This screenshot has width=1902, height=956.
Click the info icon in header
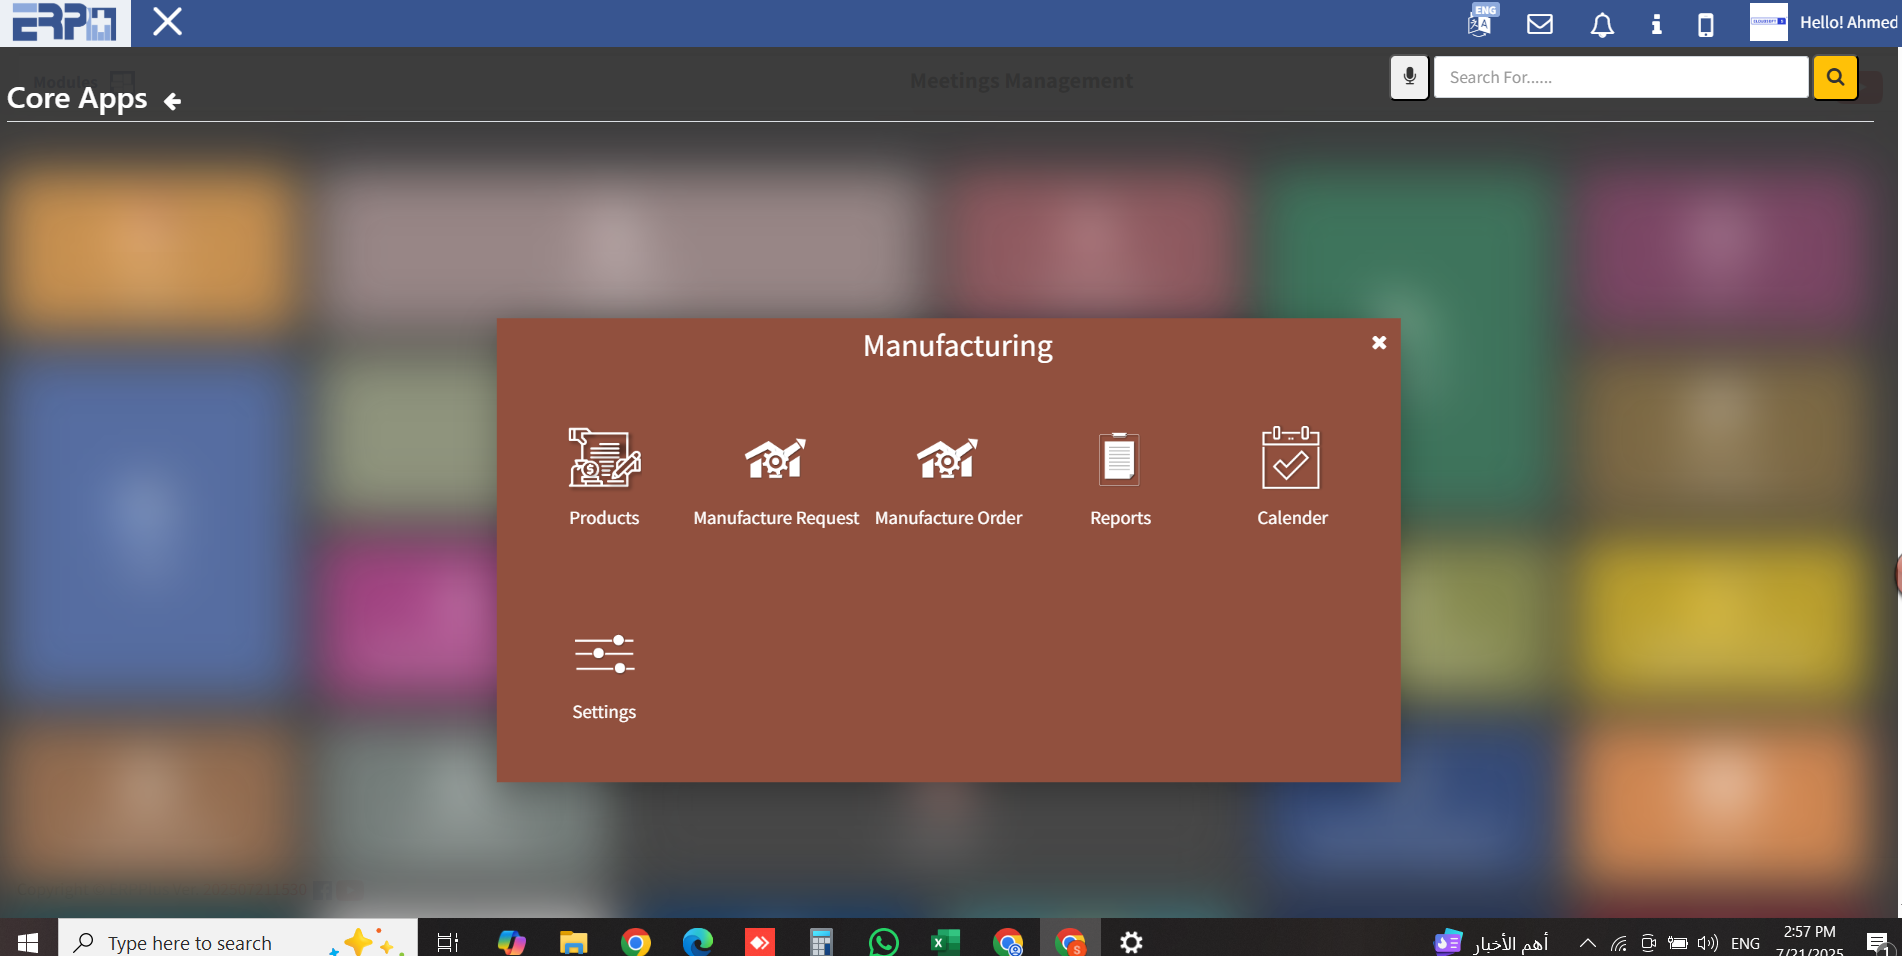(x=1656, y=24)
